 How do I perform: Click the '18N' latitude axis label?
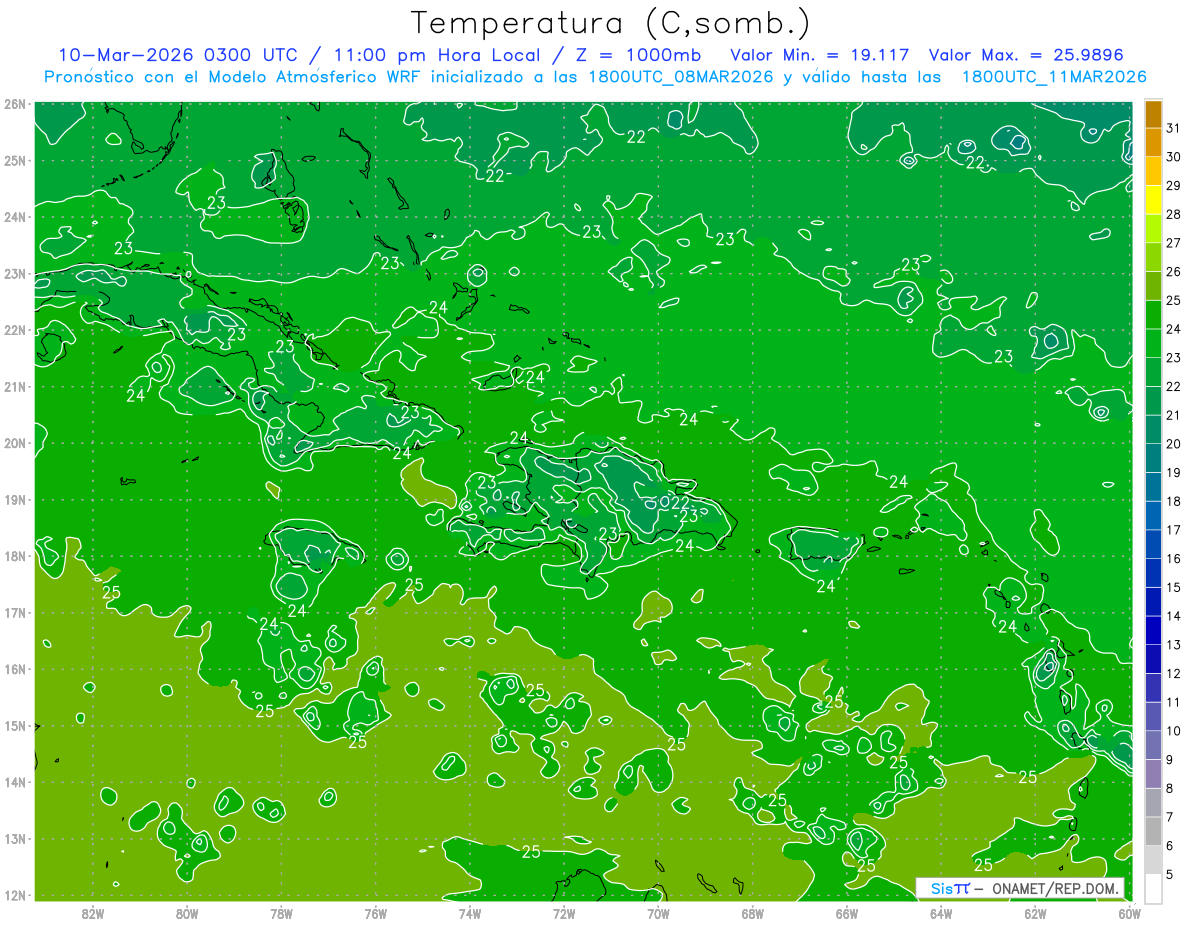point(16,556)
